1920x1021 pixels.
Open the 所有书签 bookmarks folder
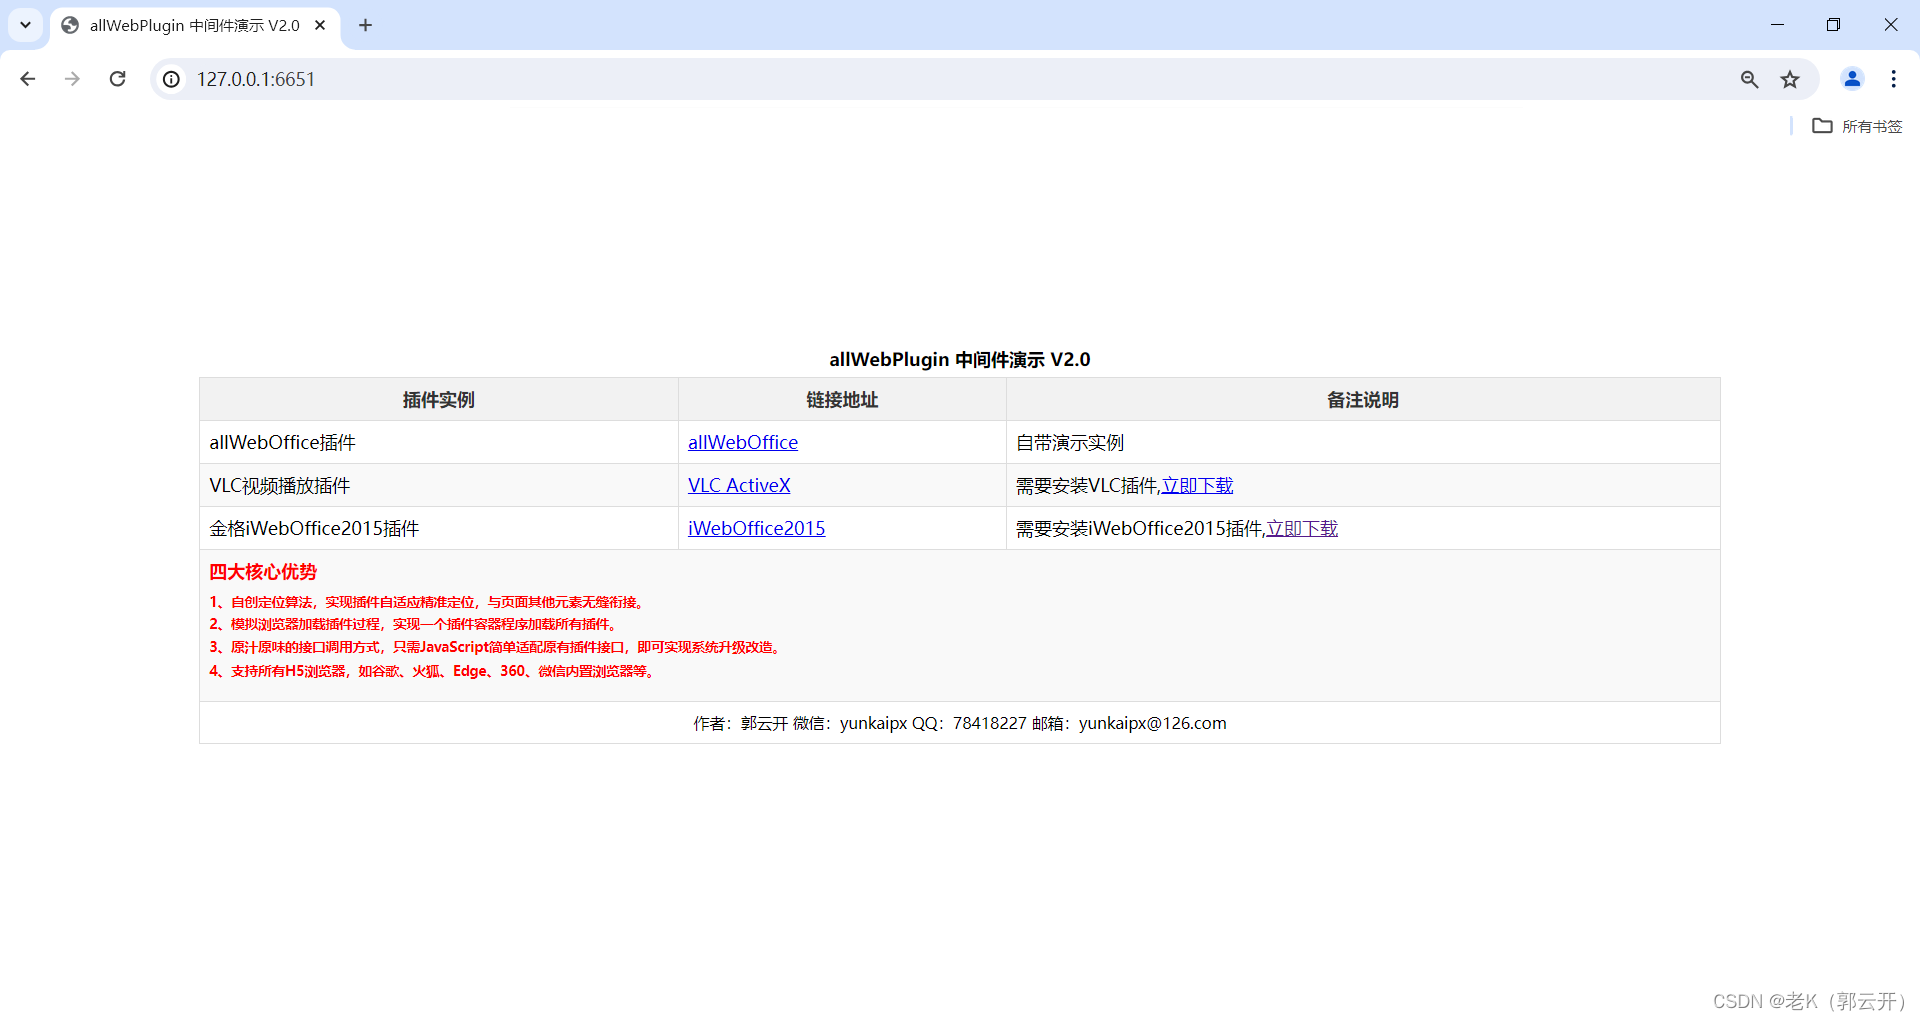[x=1858, y=126]
